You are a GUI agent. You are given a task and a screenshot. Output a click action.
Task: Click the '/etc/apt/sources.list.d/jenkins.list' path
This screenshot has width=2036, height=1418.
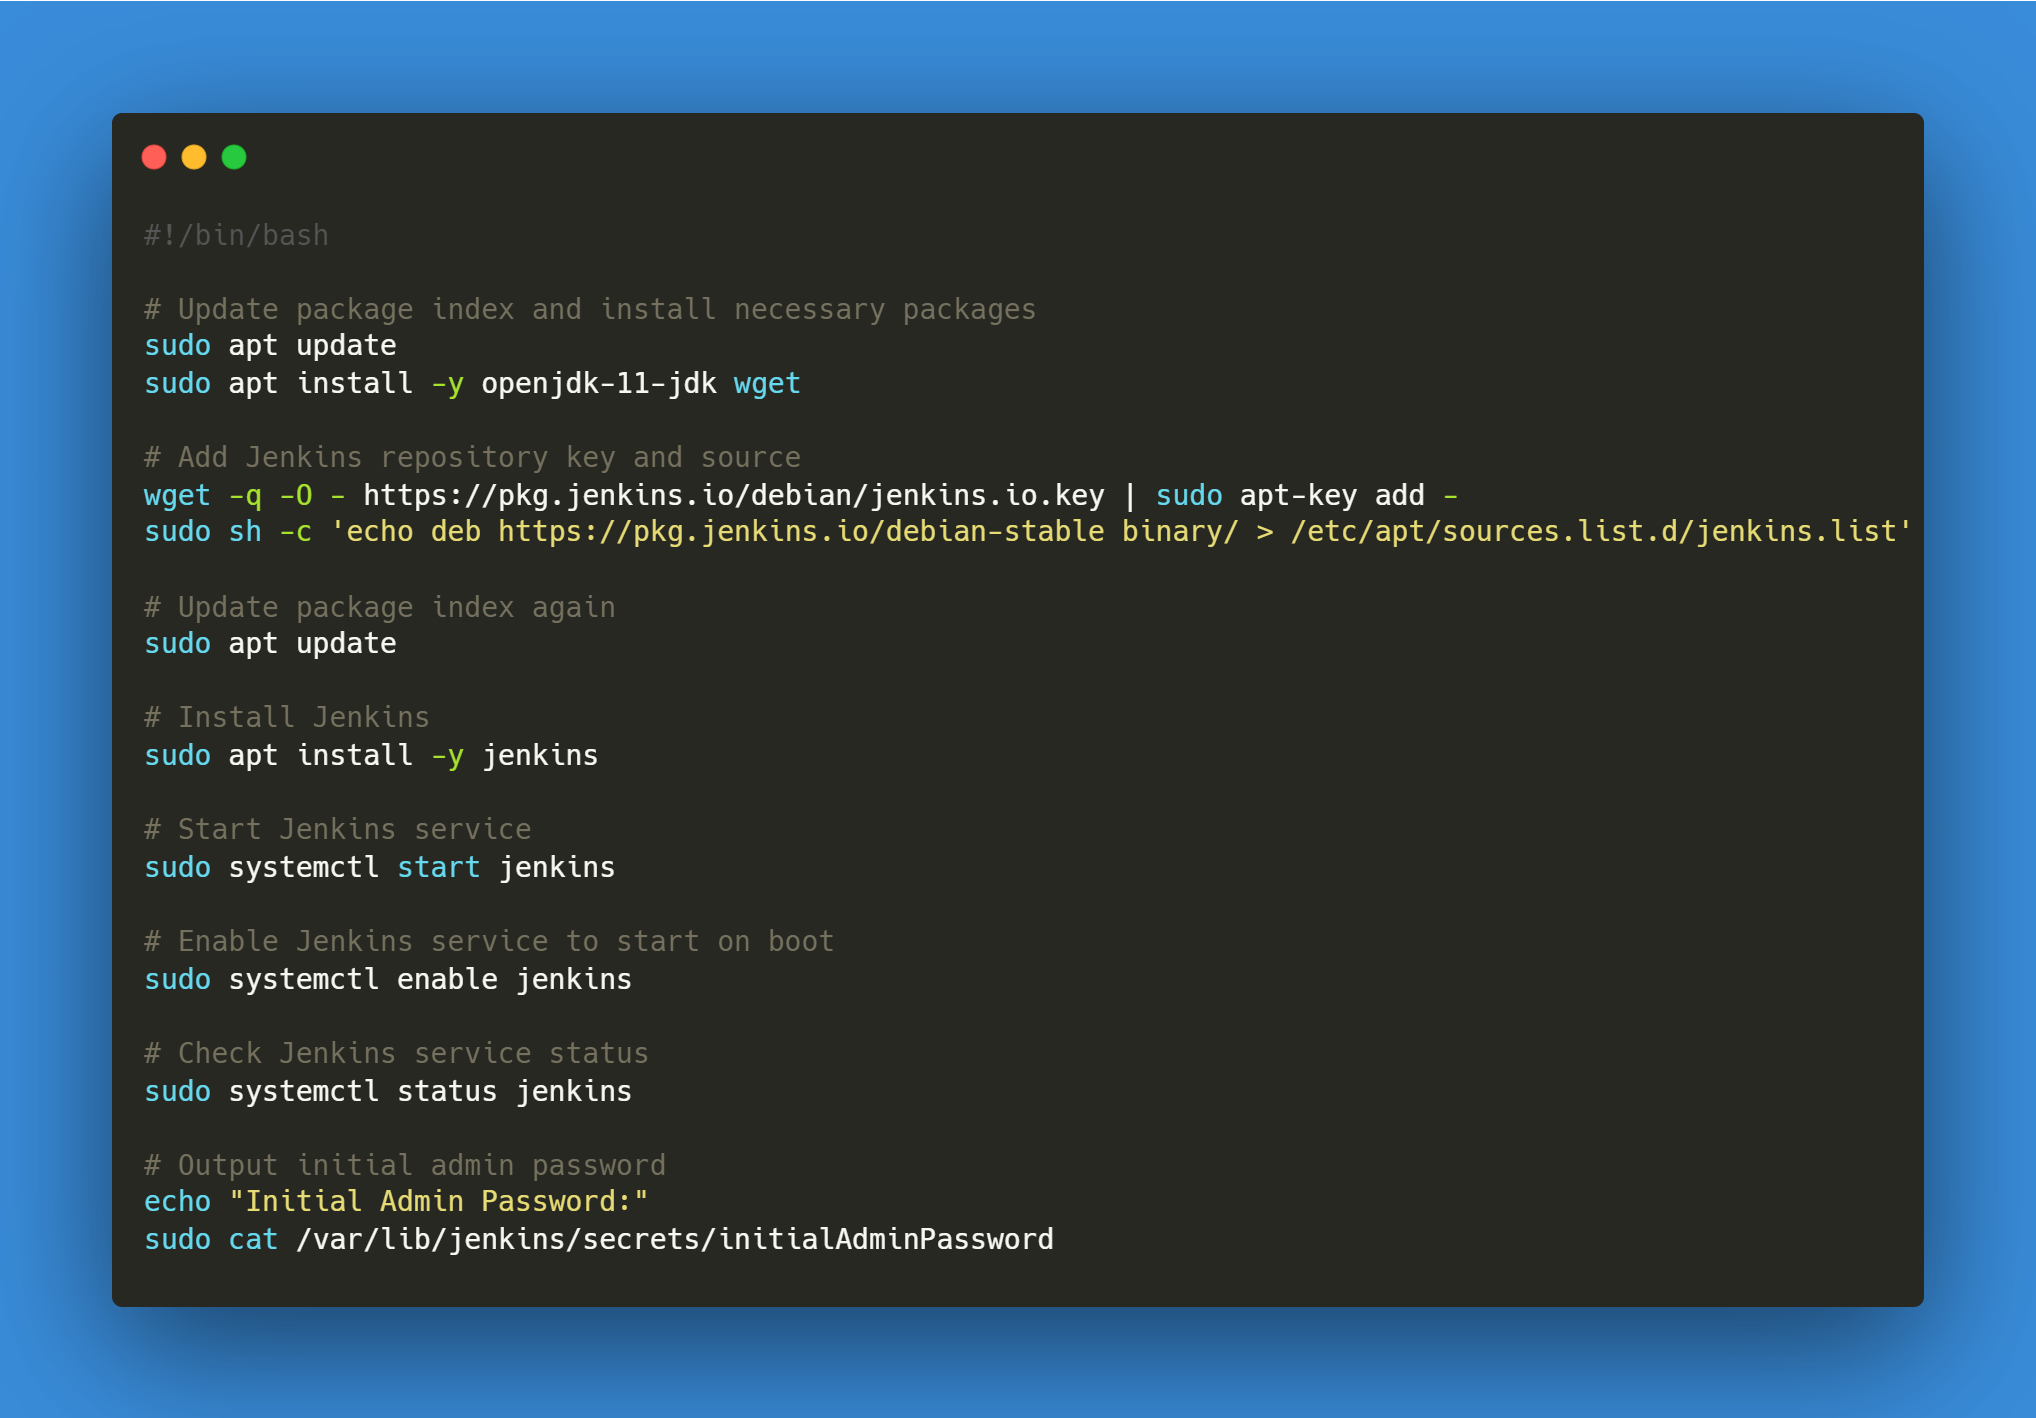(x=1592, y=531)
